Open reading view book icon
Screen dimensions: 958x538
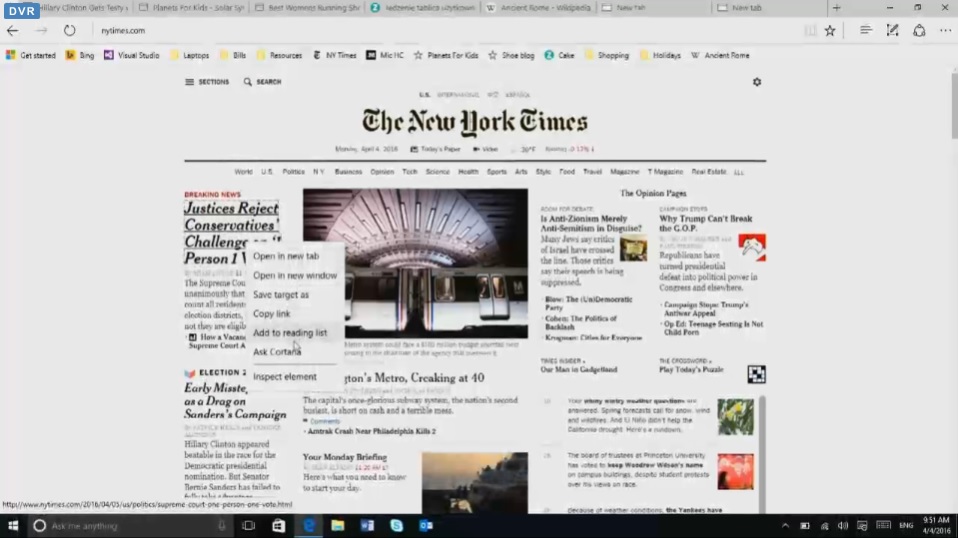[x=810, y=31]
